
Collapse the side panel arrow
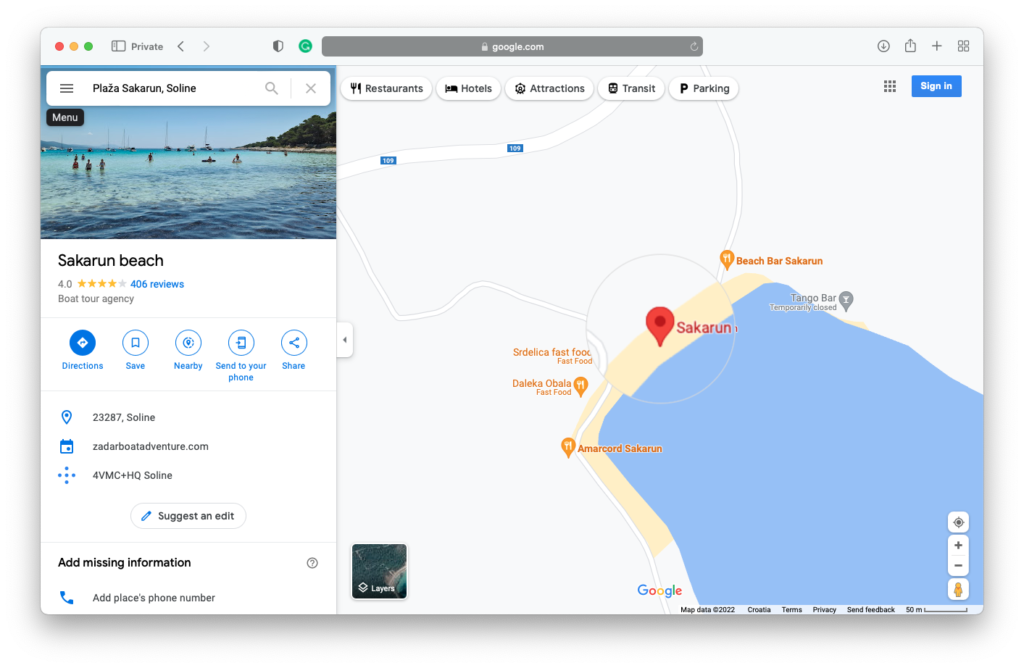tap(345, 340)
